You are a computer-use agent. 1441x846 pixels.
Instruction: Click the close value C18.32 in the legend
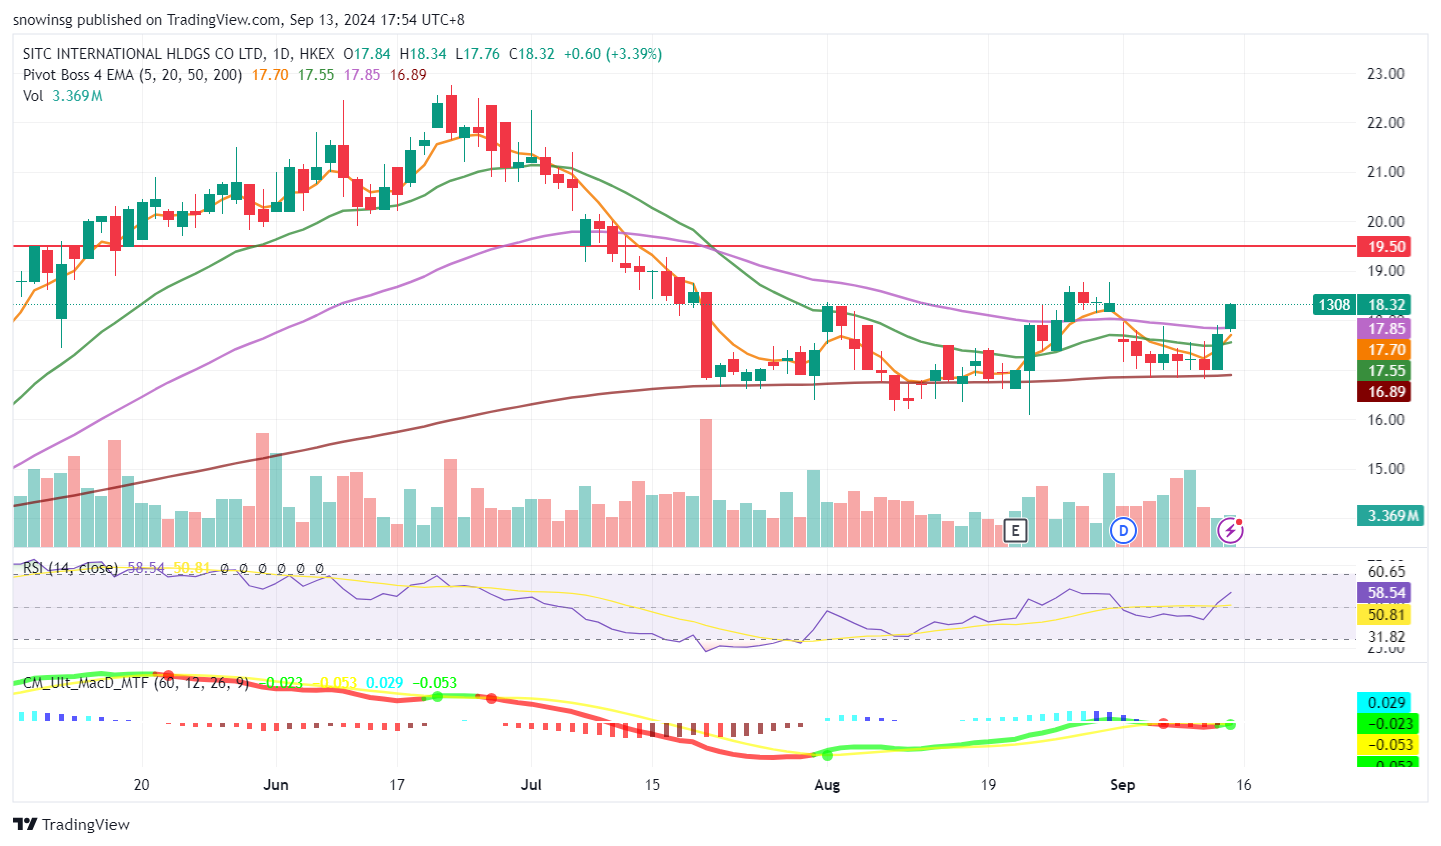[532, 54]
